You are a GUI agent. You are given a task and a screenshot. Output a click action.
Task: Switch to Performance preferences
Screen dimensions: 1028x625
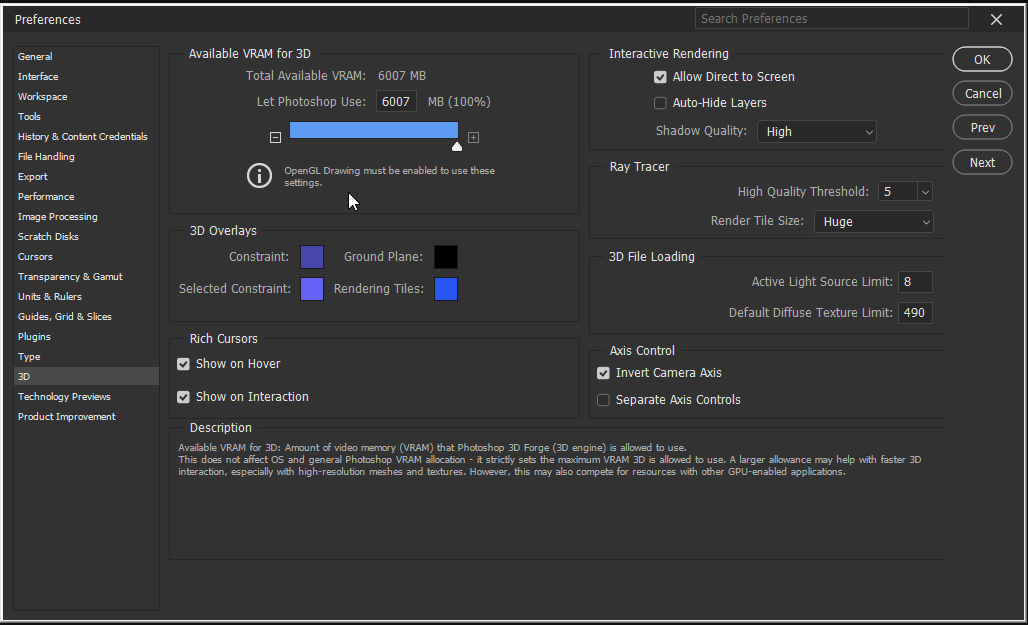click(46, 196)
